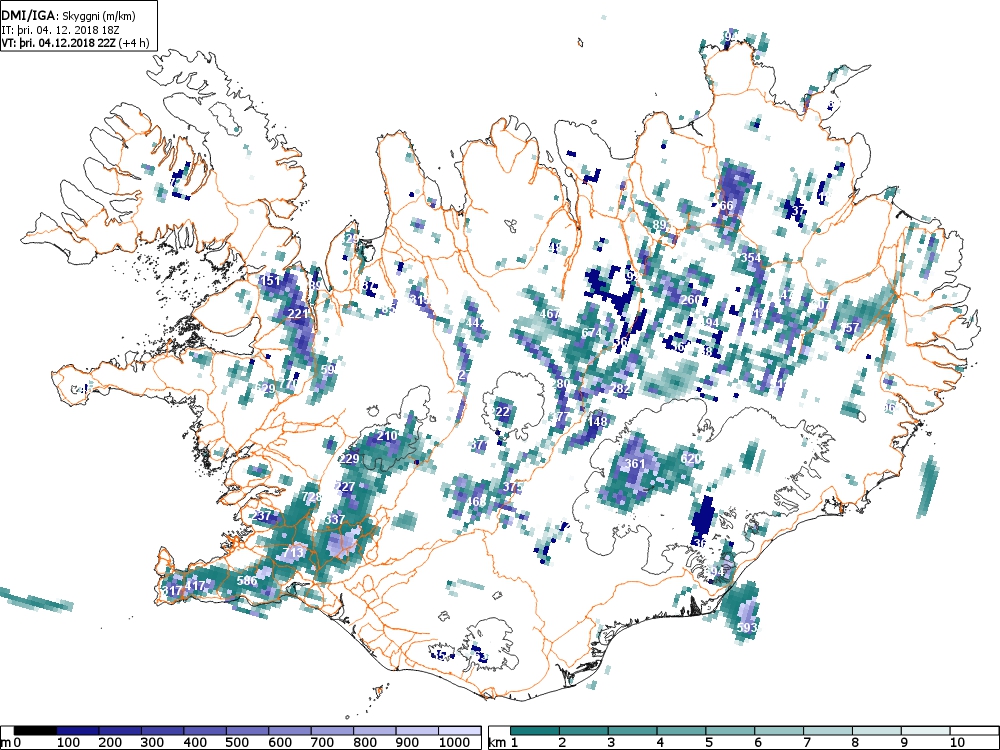Click the '280' visibility value on the map
The width and height of the screenshot is (1000, 750).
560,384
